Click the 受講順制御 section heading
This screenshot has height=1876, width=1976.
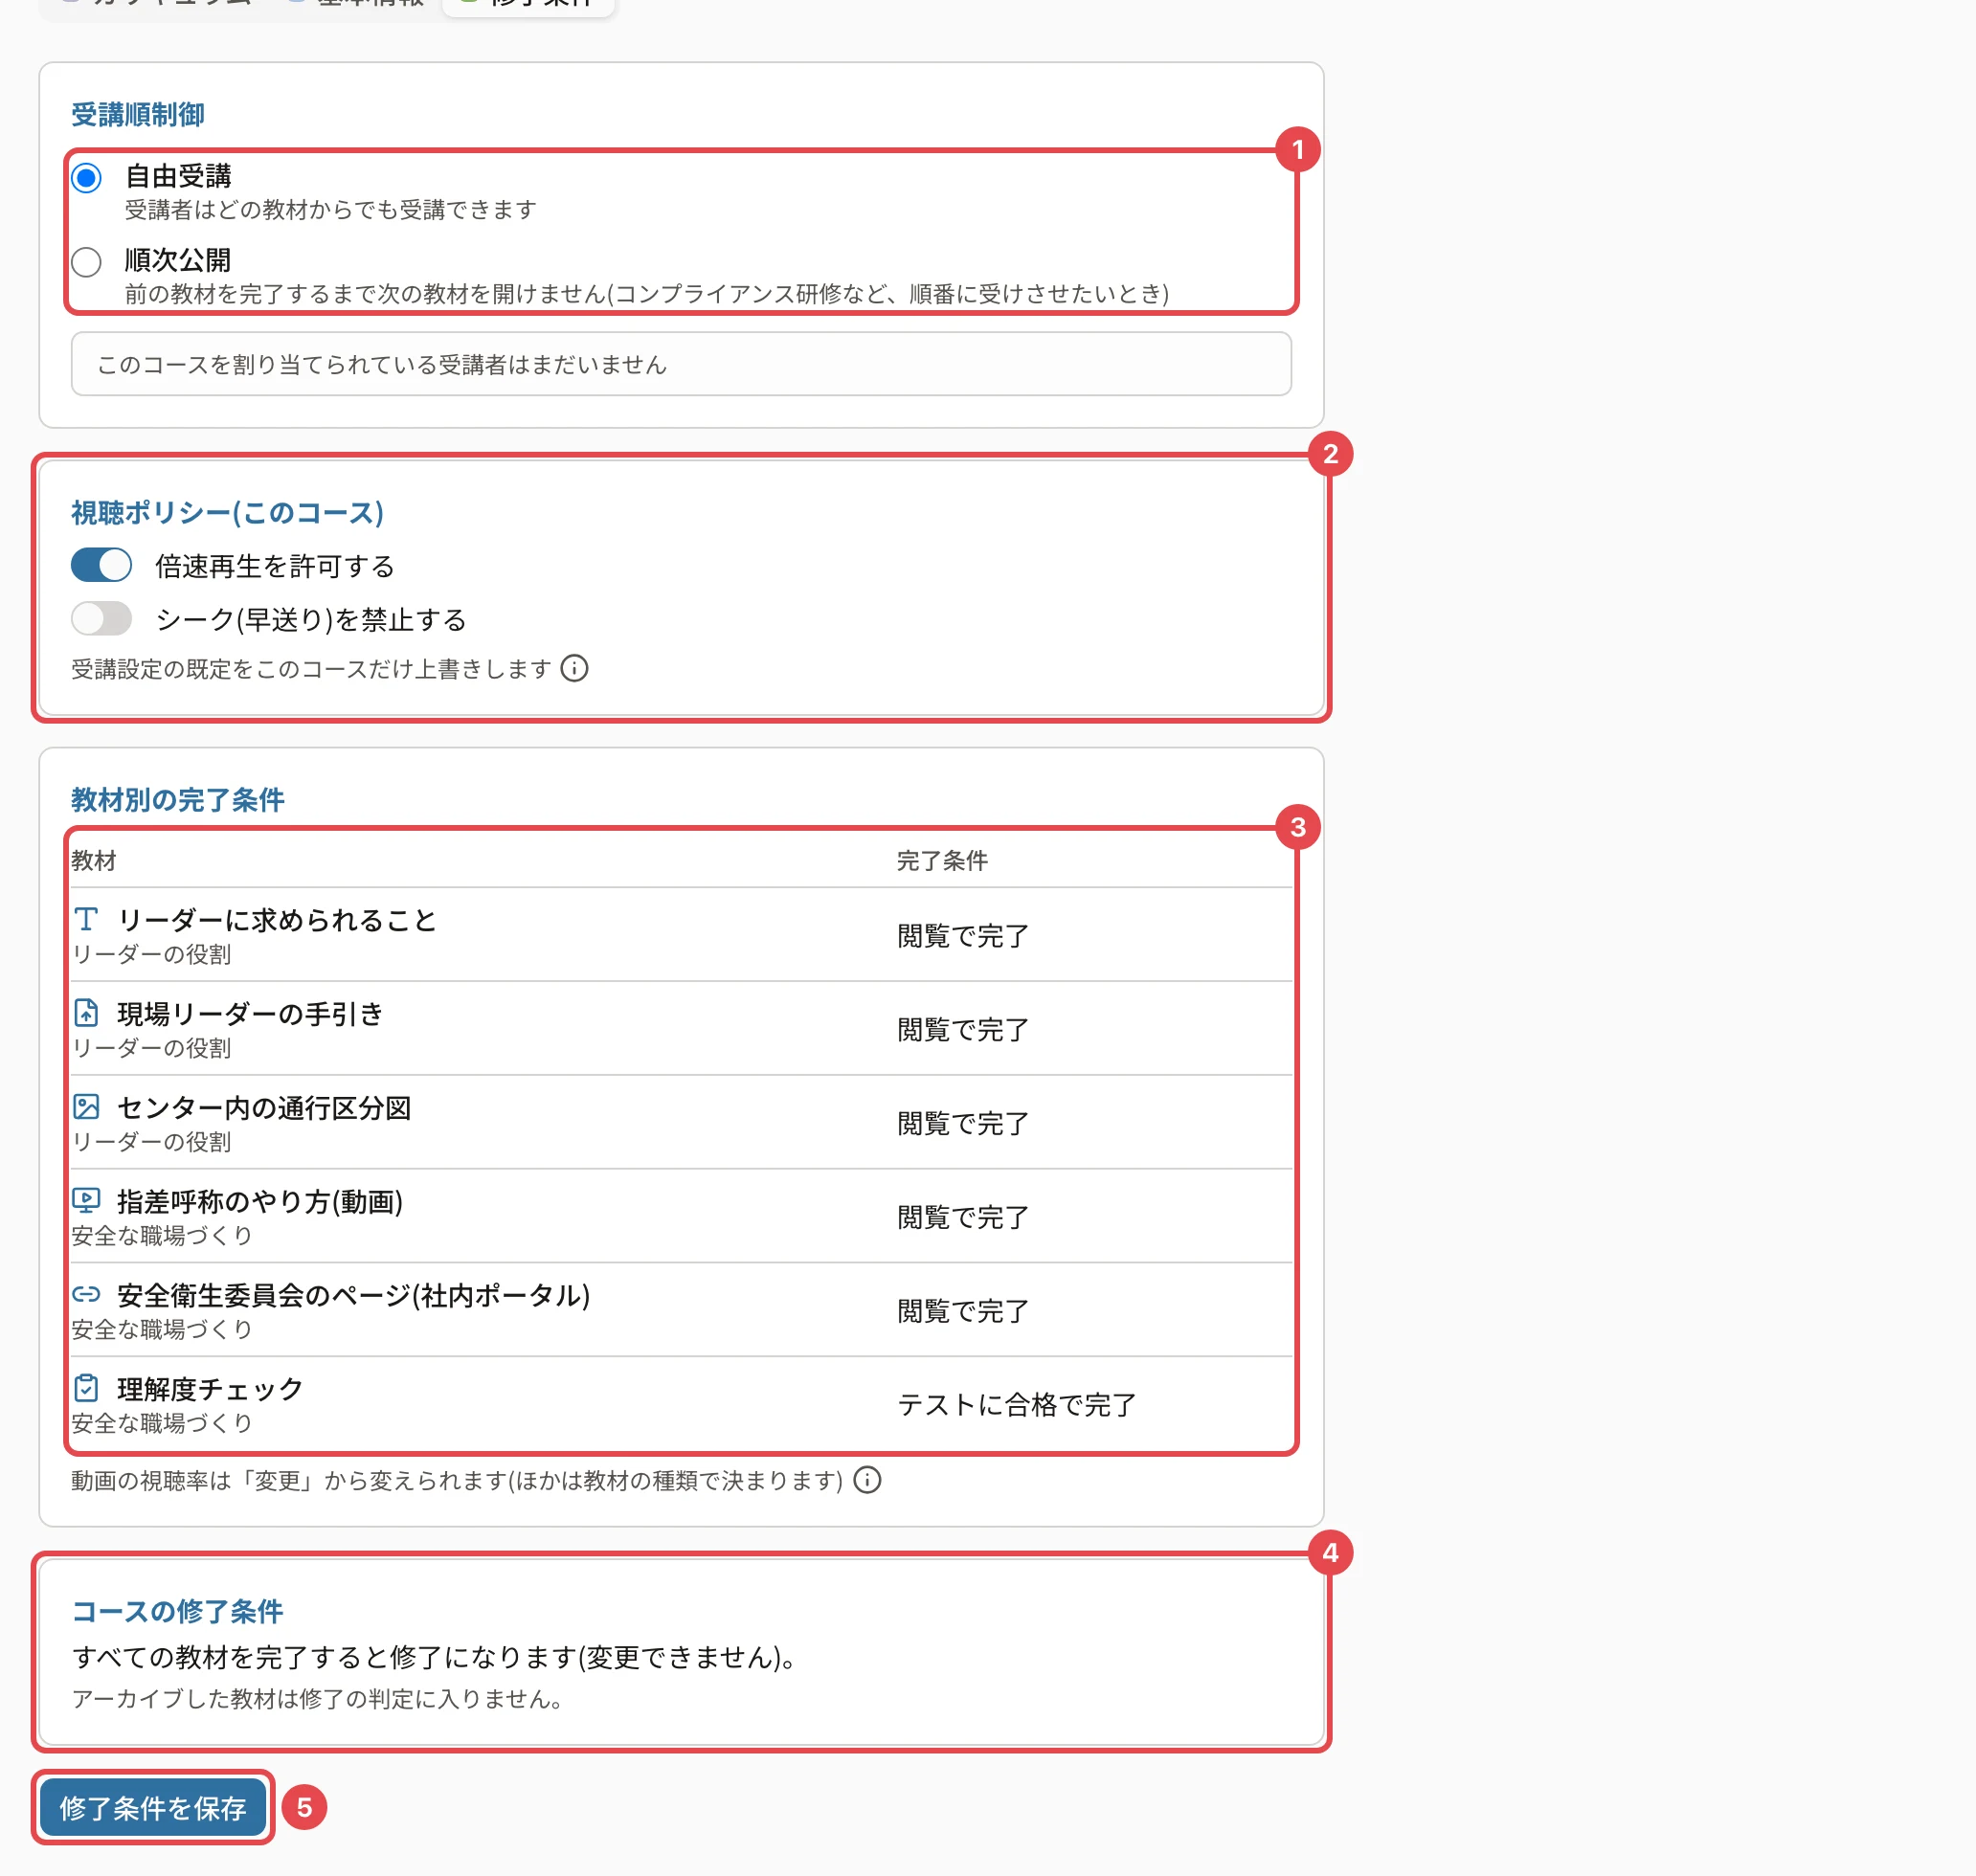click(x=138, y=115)
